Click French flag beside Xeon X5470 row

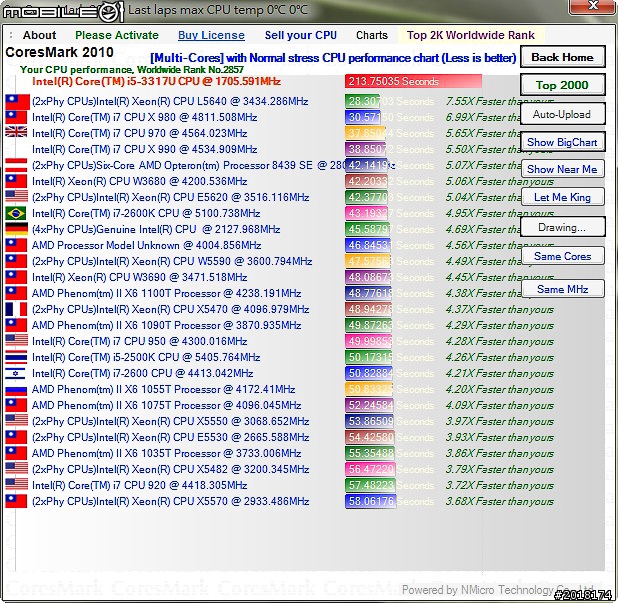pyautogui.click(x=17, y=309)
